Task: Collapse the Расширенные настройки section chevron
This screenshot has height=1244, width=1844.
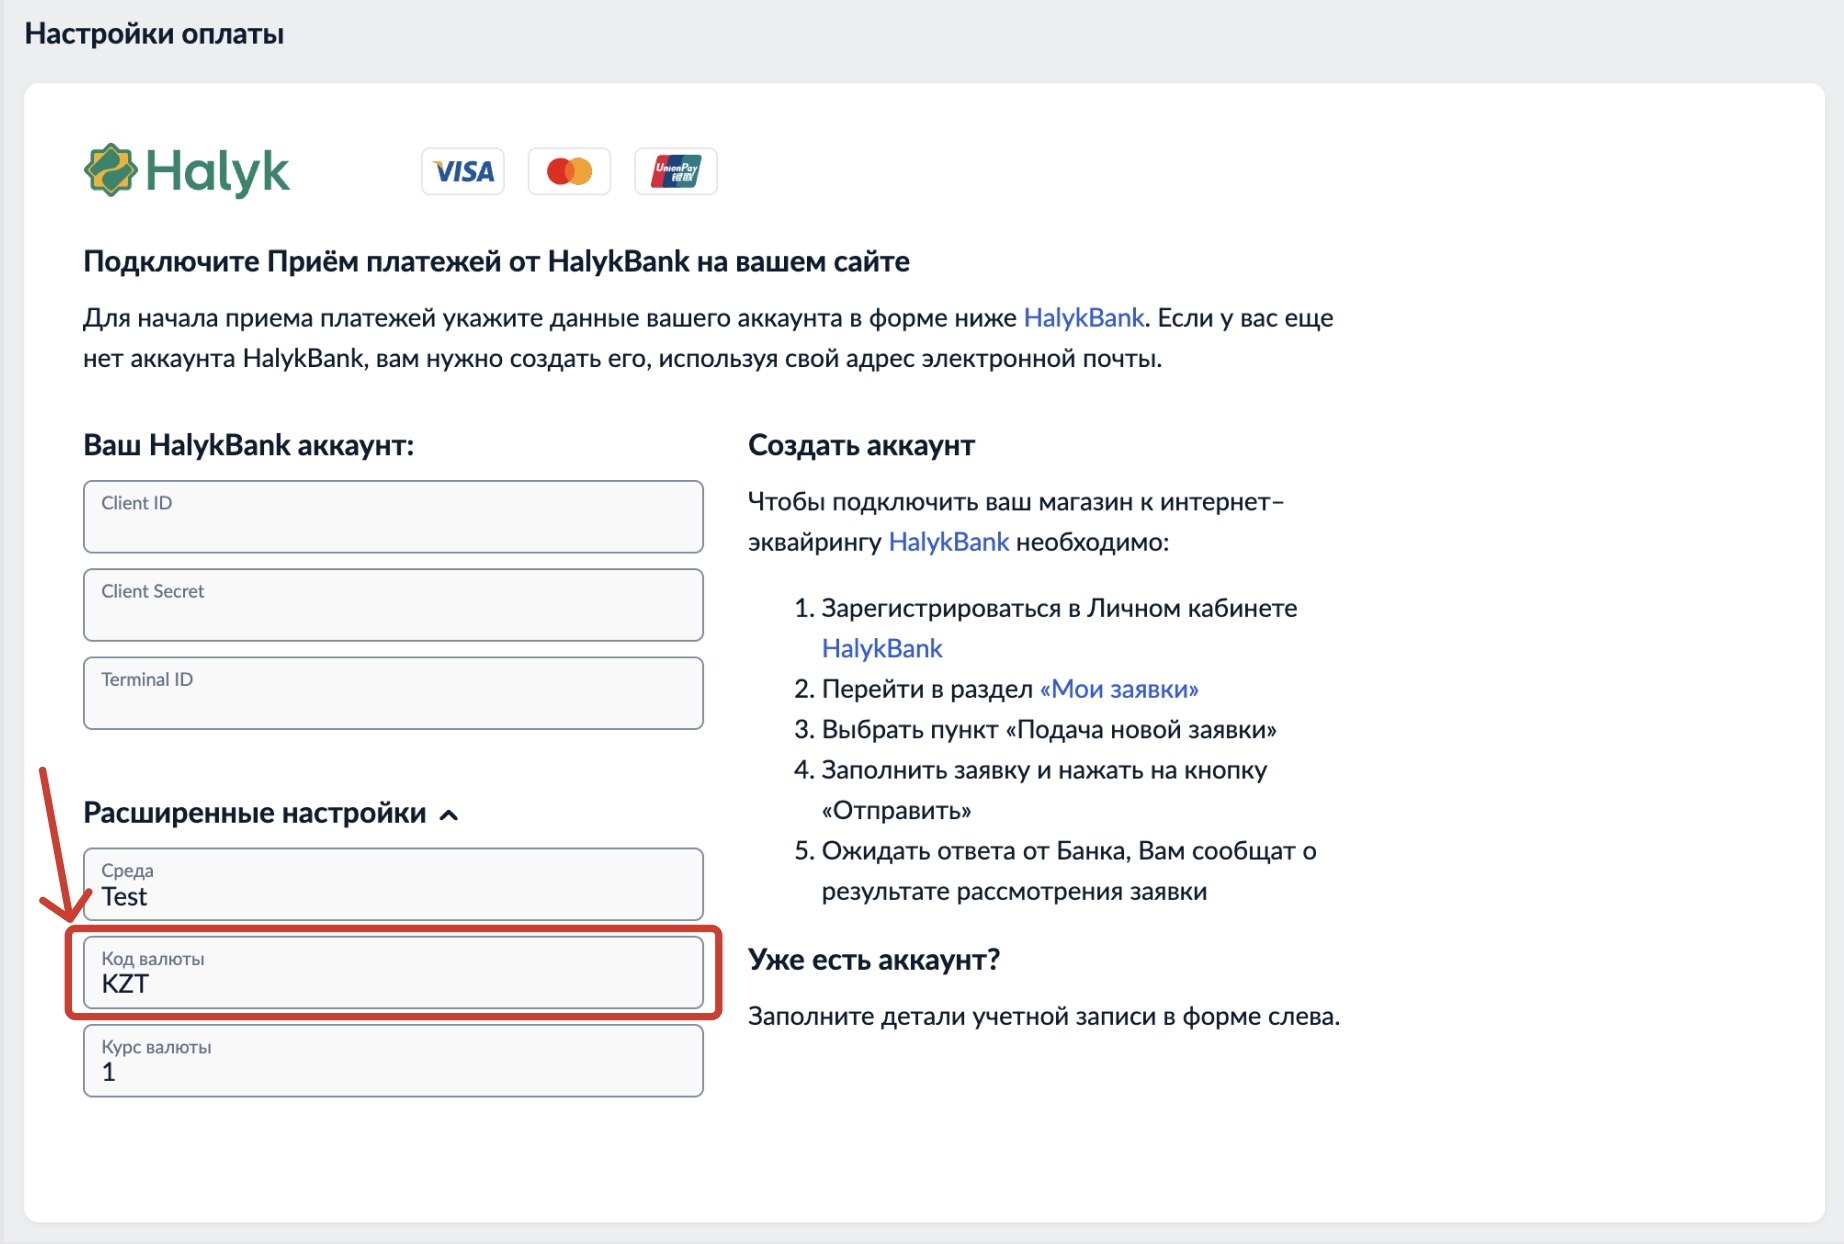Action: 449,815
